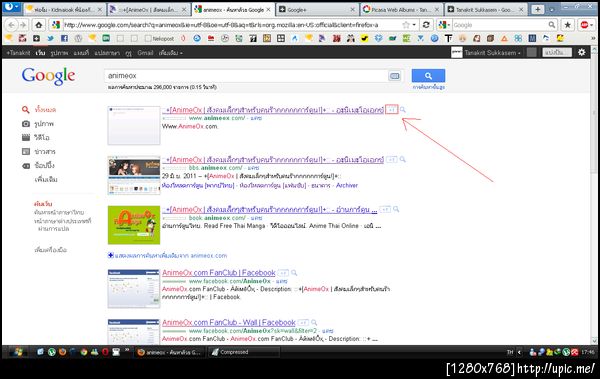600x379 pixels.
Task: Open the Twitter bookmark icon
Action: click(x=50, y=38)
